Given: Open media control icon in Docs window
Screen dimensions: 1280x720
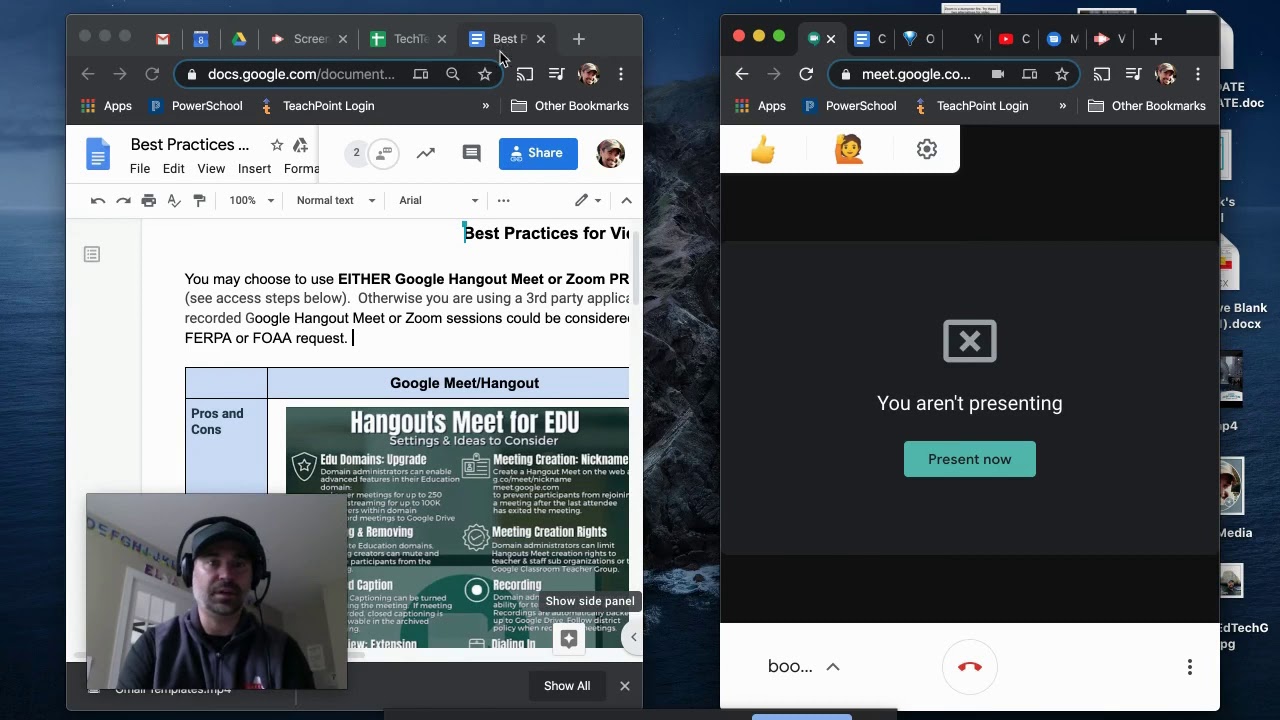Looking at the screenshot, I should tap(557, 74).
